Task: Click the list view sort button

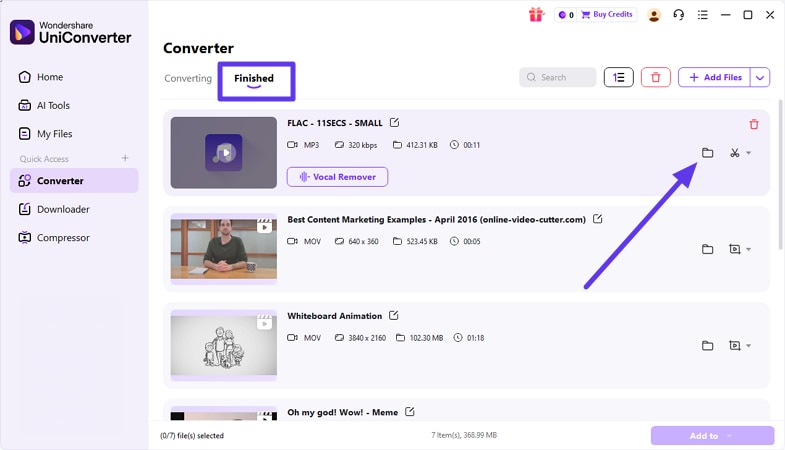Action: point(618,78)
